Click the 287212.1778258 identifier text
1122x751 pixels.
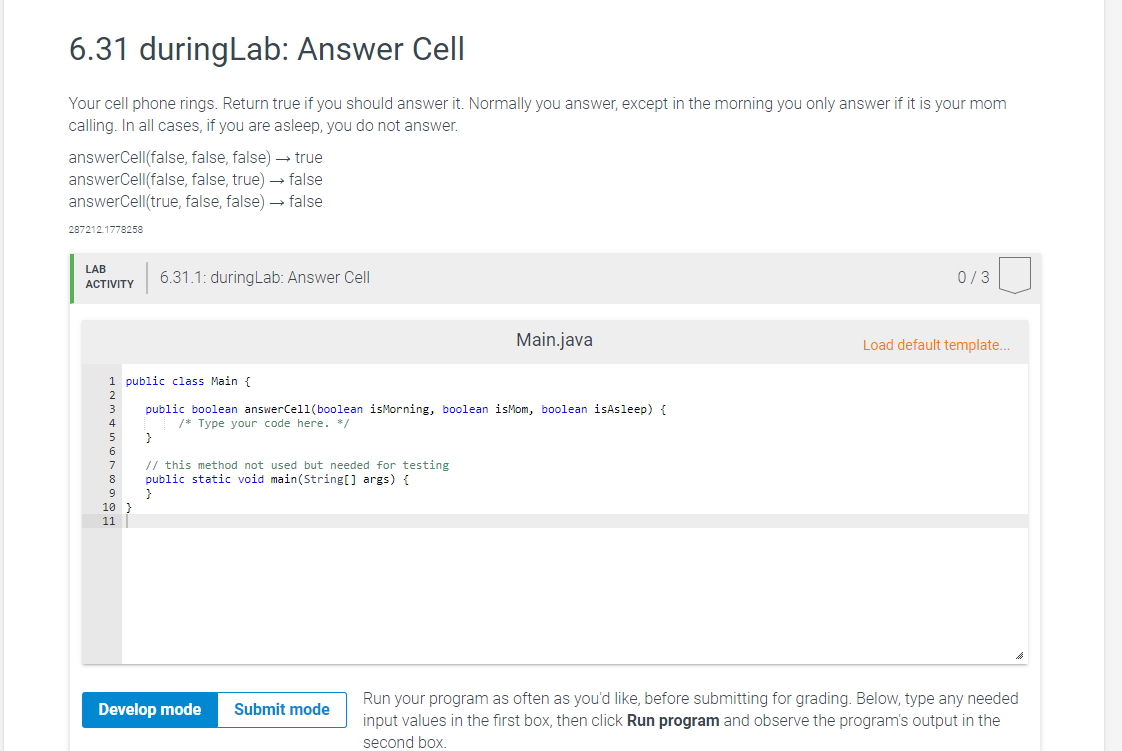[105, 229]
